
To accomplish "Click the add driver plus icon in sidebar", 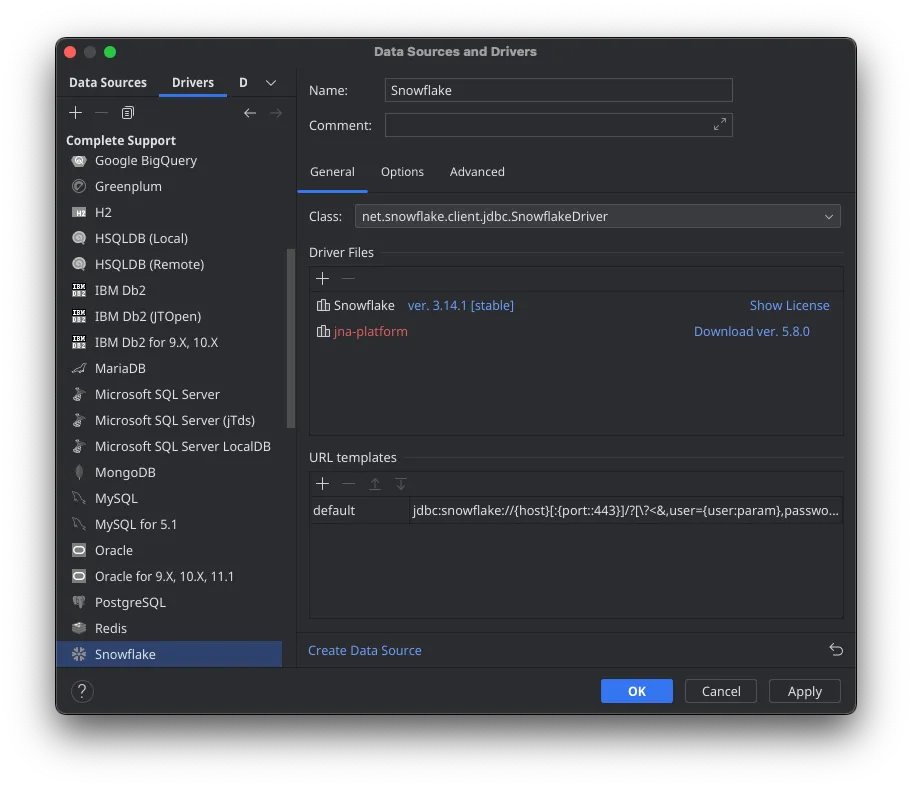I will pos(75,113).
